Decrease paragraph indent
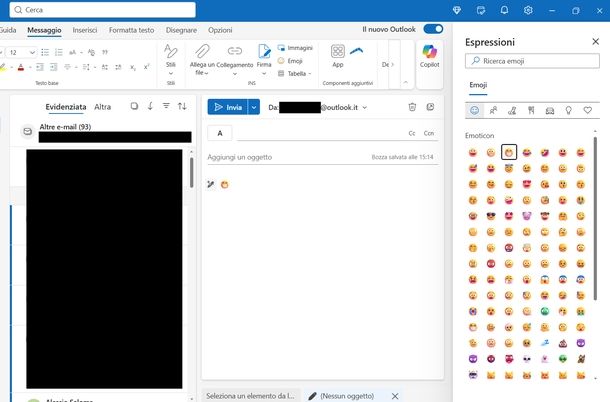 40,67
